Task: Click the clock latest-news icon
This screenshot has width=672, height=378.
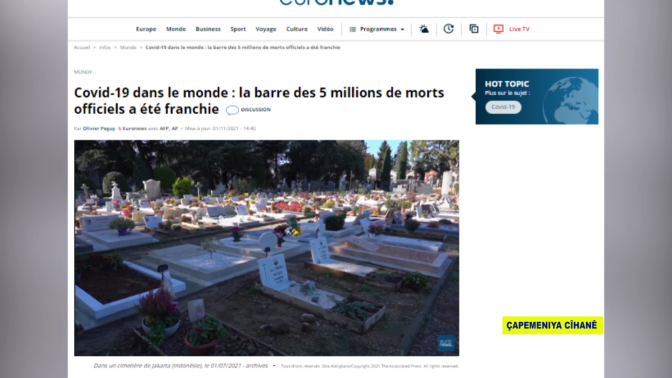Action: (x=448, y=29)
